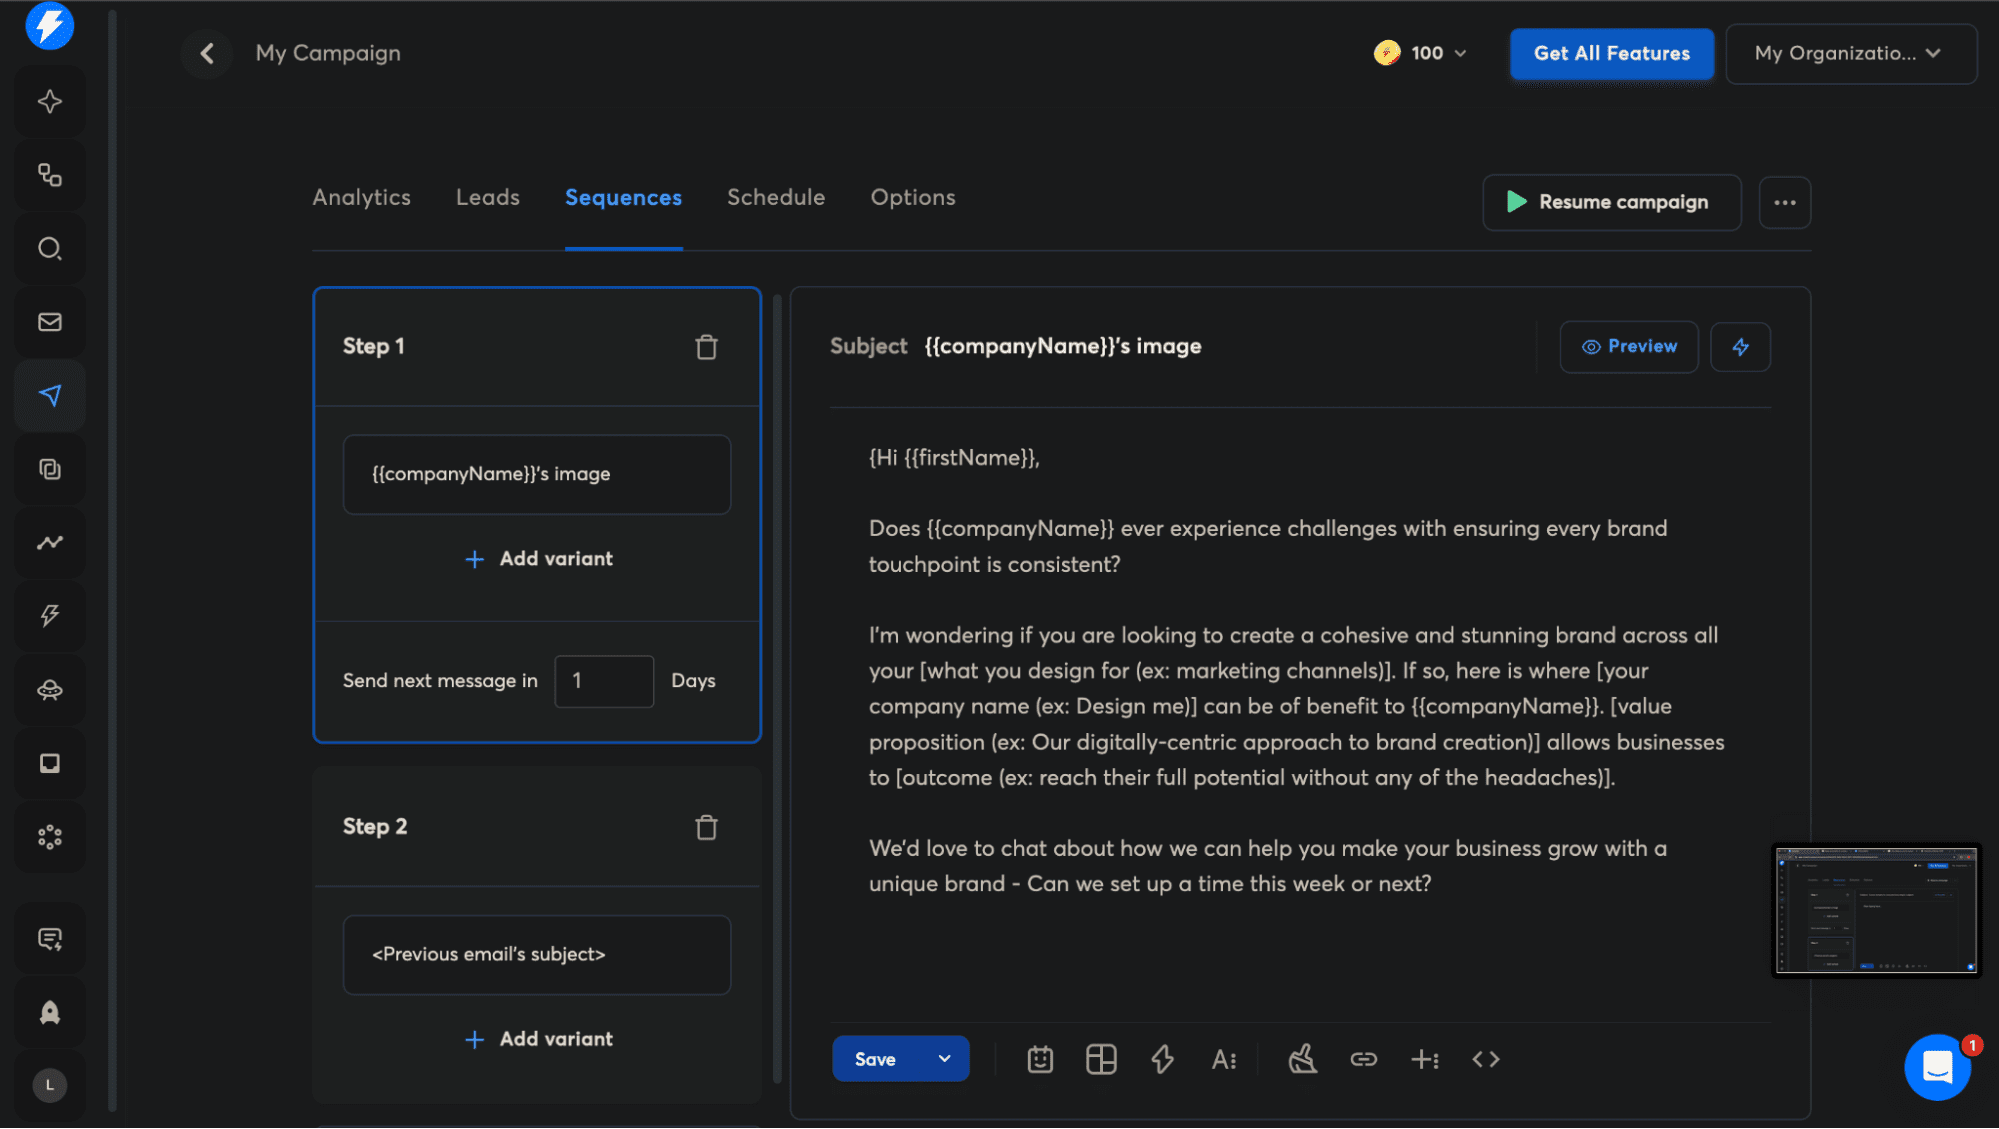Click the Resume campaign button

[x=1611, y=202]
